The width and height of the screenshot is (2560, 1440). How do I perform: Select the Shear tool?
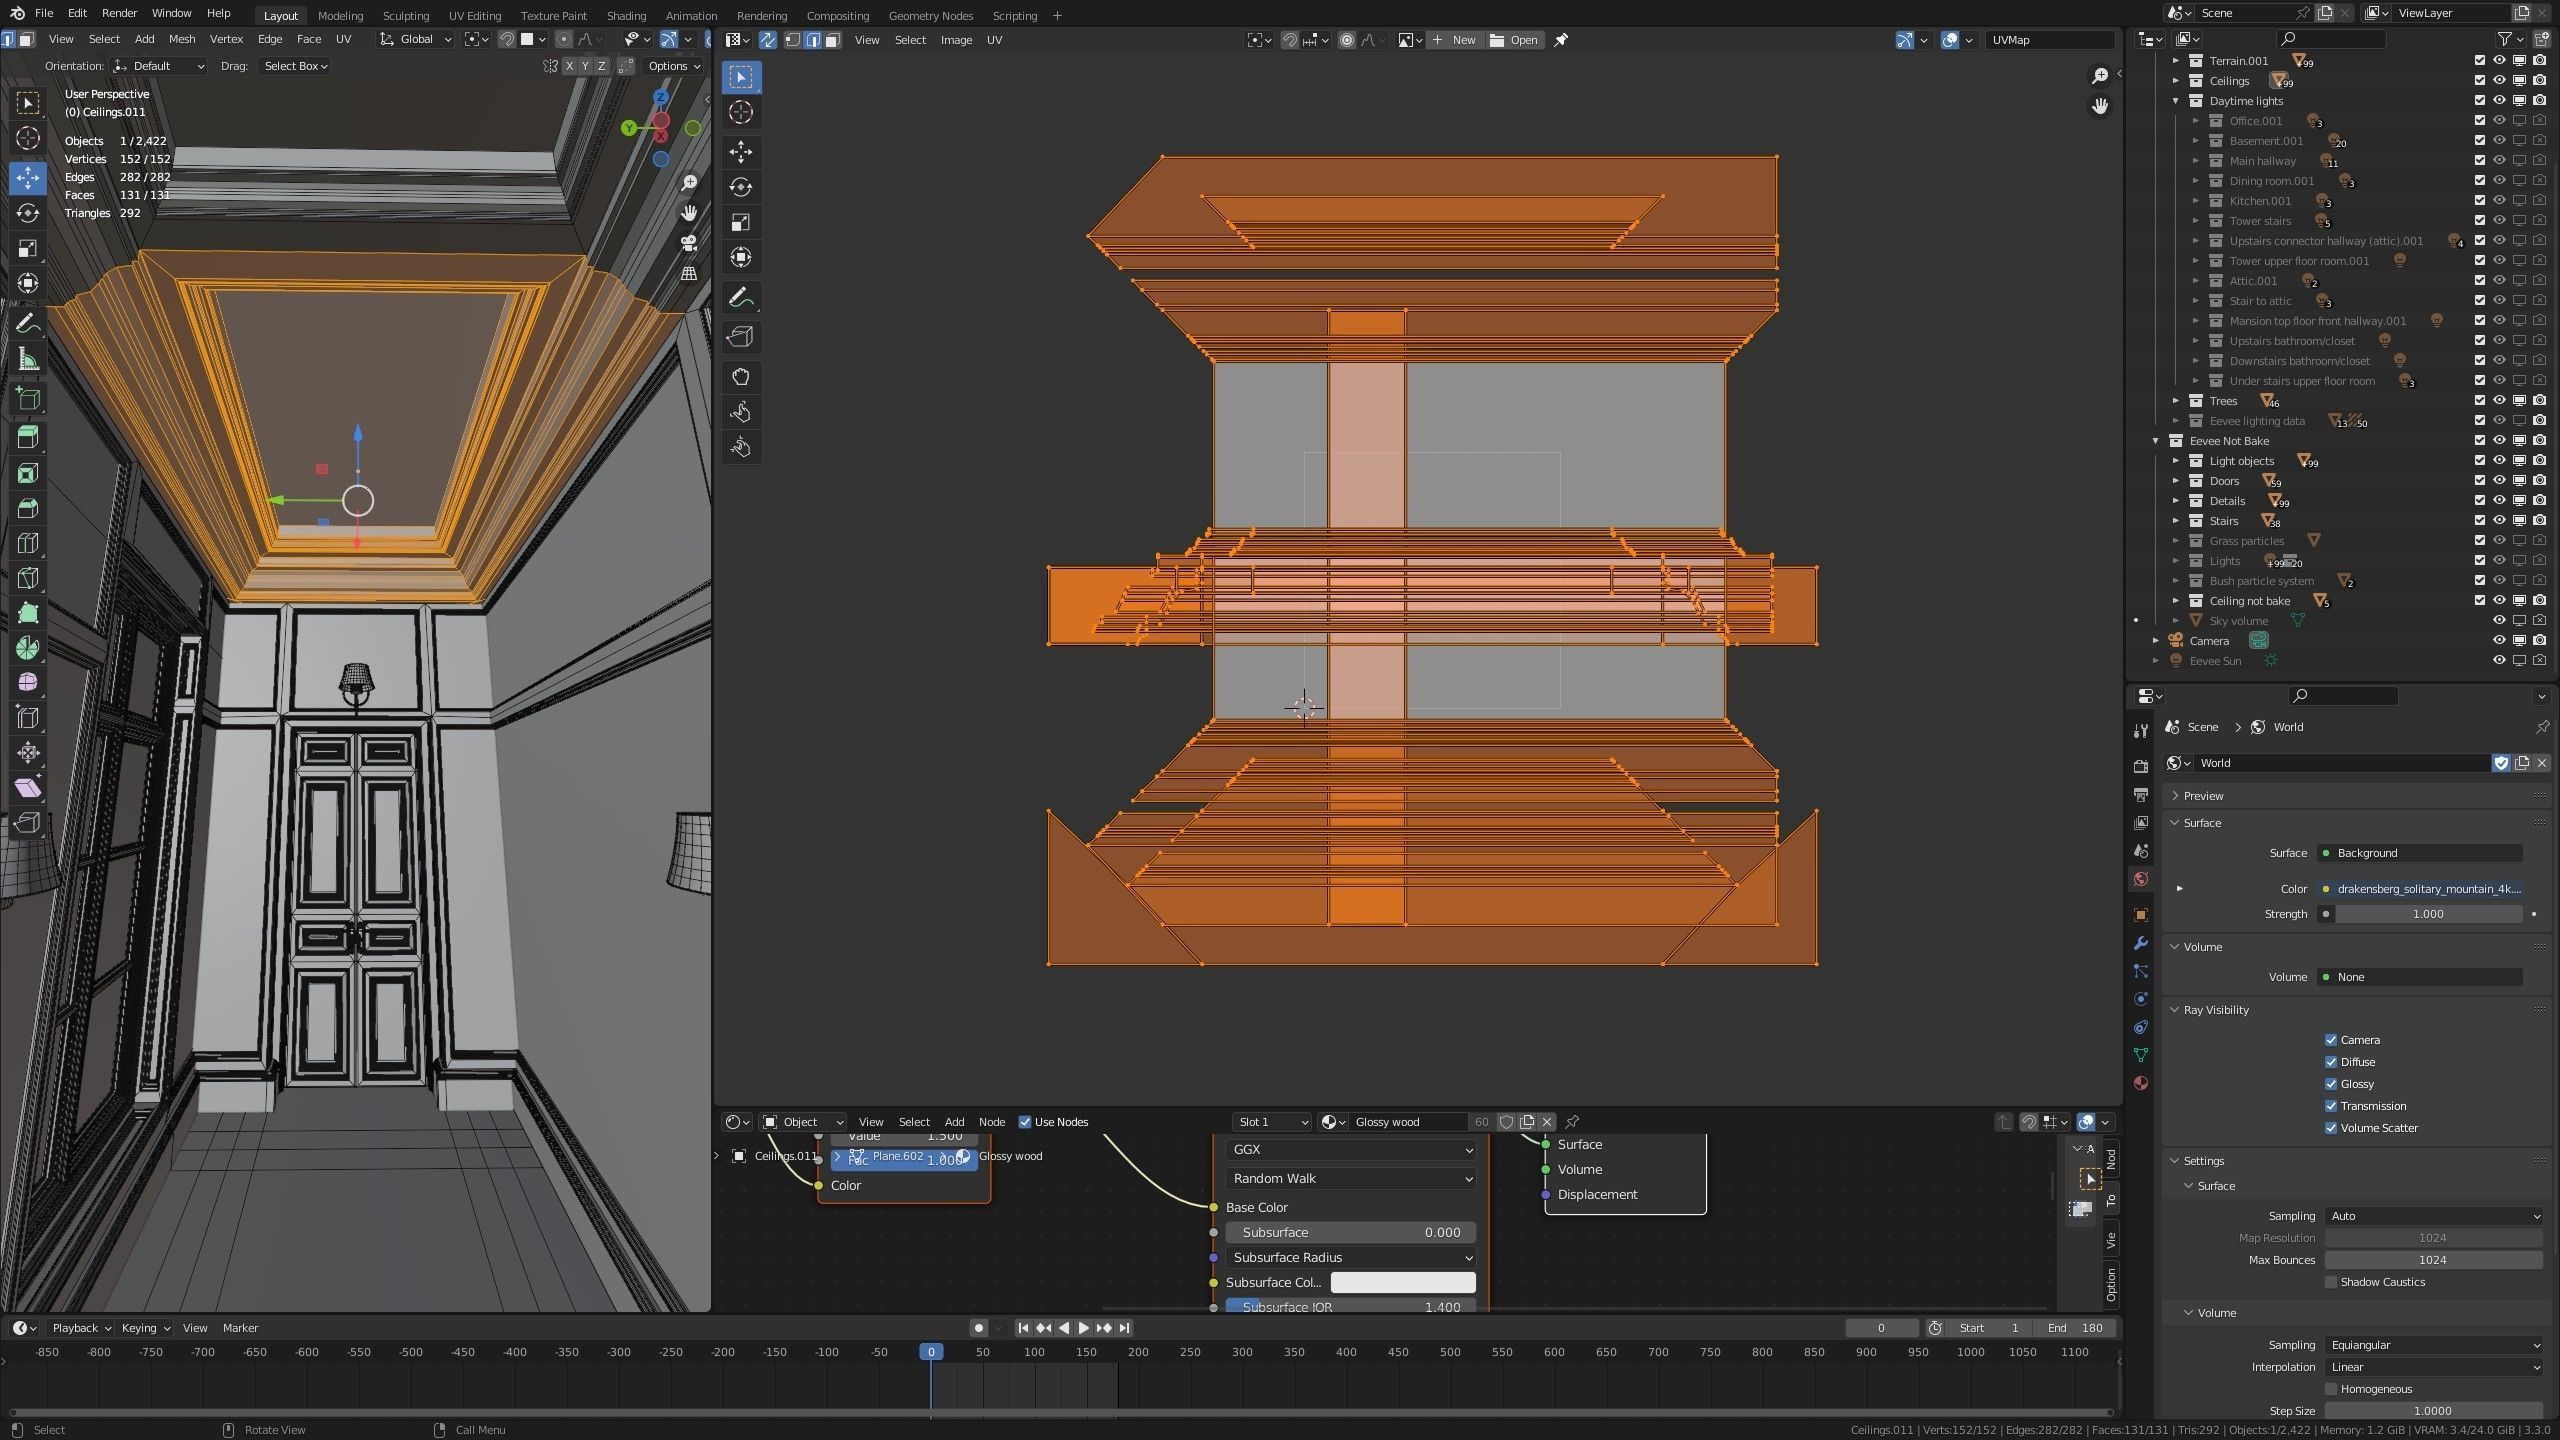(x=28, y=788)
